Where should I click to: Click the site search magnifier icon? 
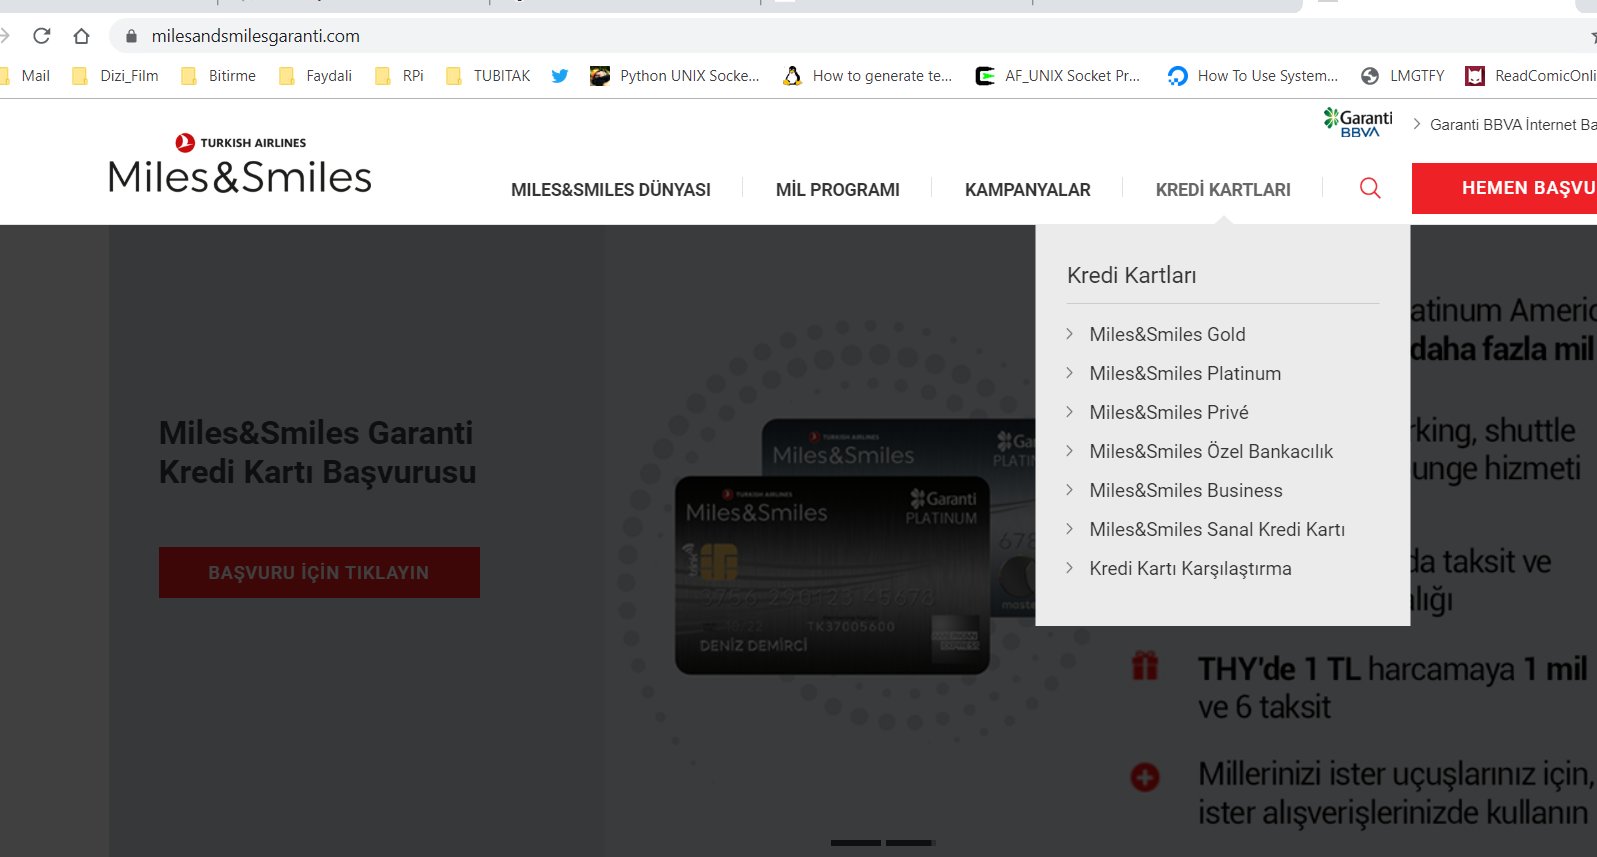point(1370,188)
